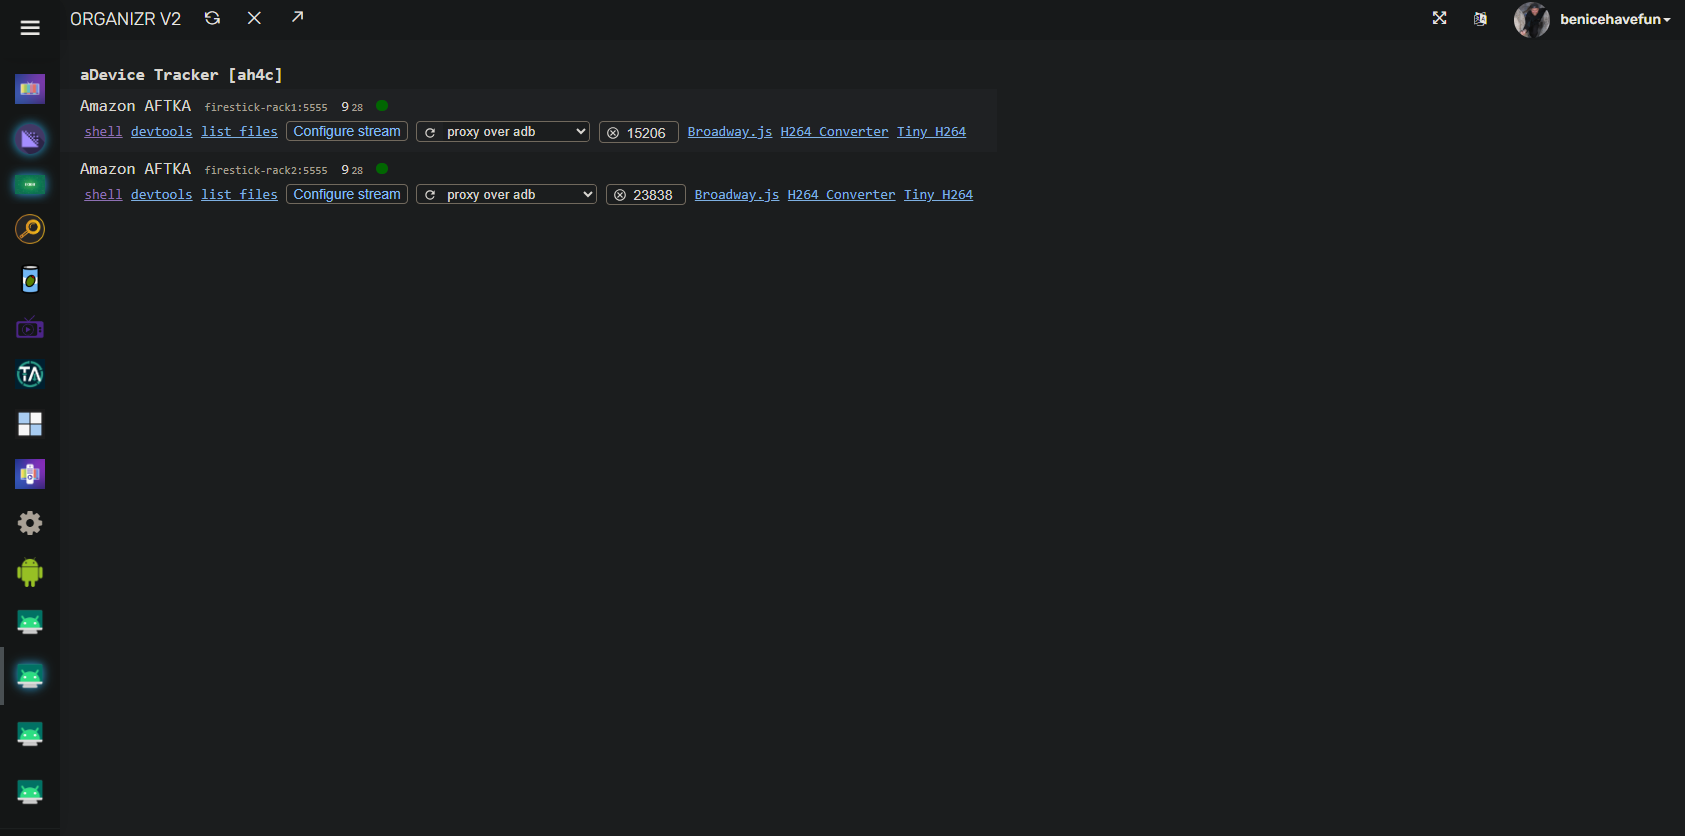Open H264 Converter link for firestick-rack2
This screenshot has height=836, width=1685.
pos(841,195)
